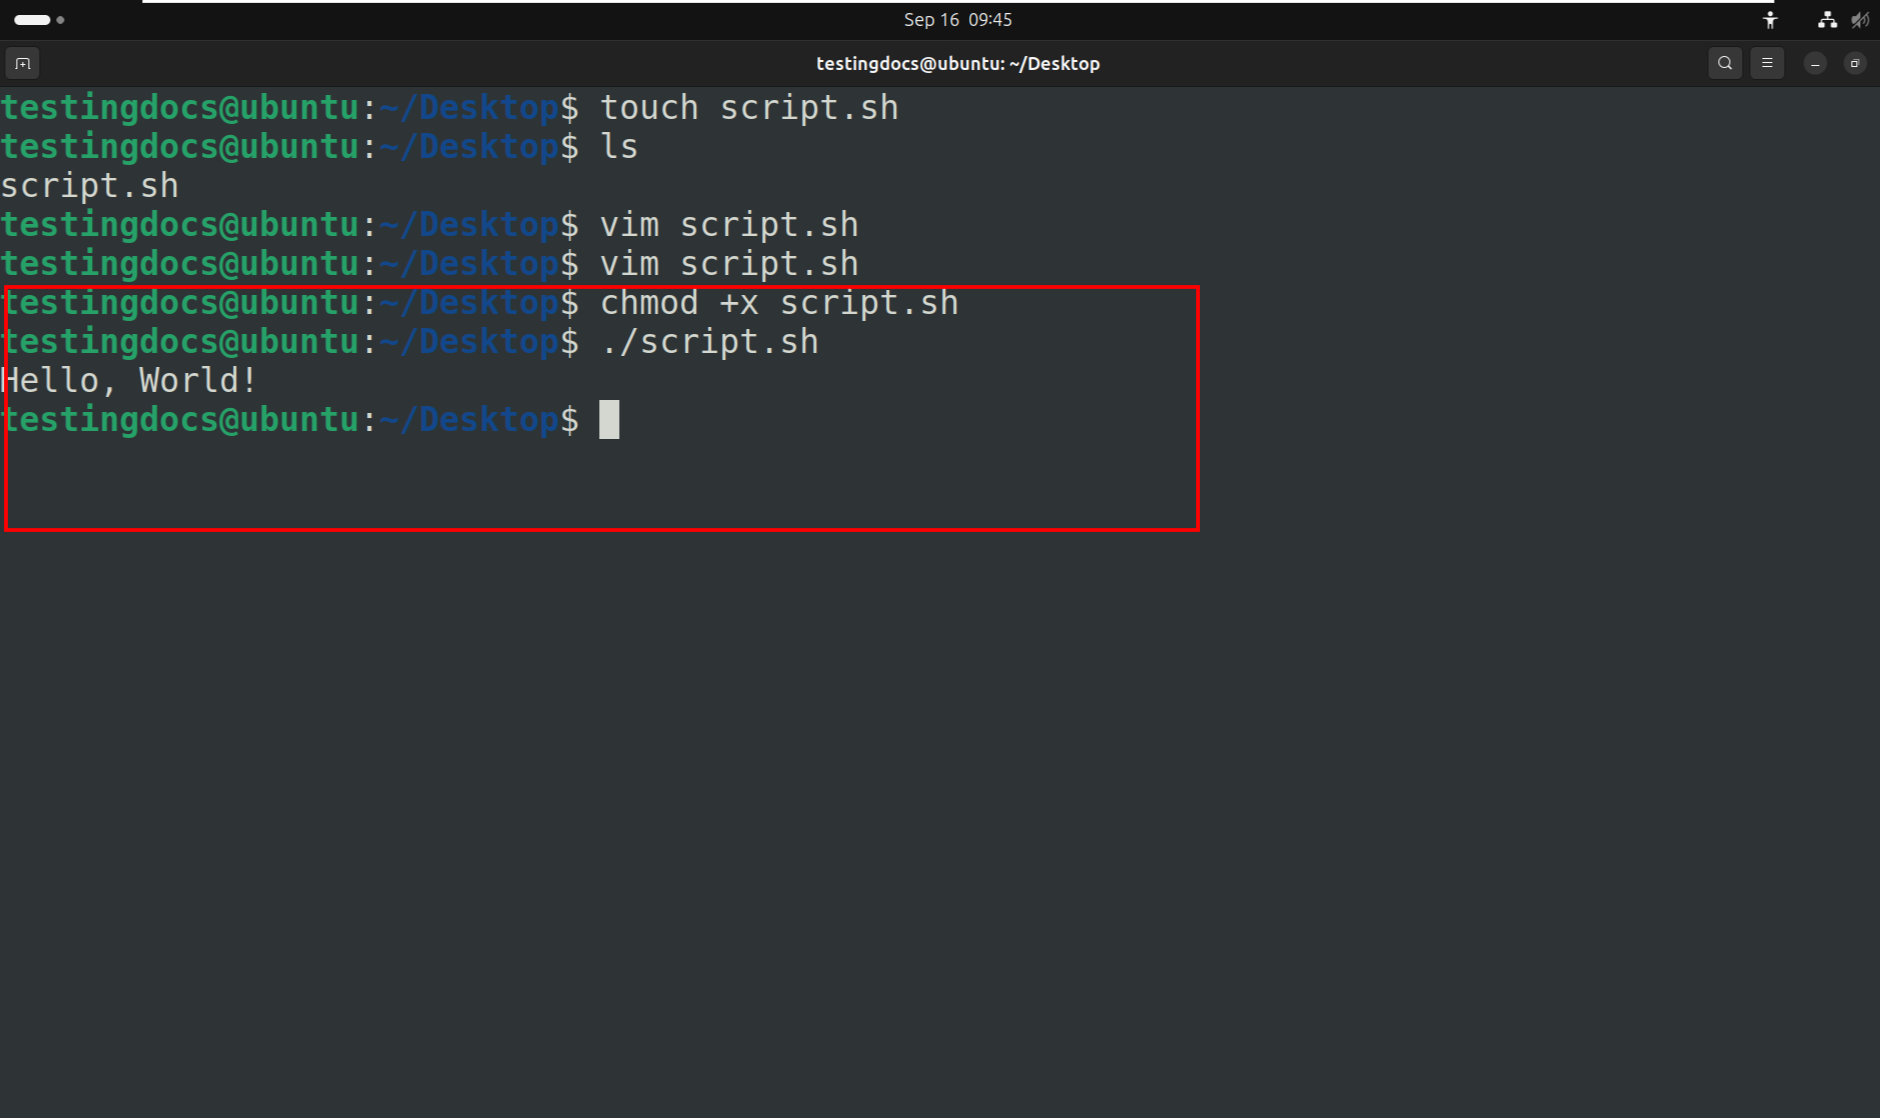
Task: Open a new terminal tab
Action: pos(22,63)
